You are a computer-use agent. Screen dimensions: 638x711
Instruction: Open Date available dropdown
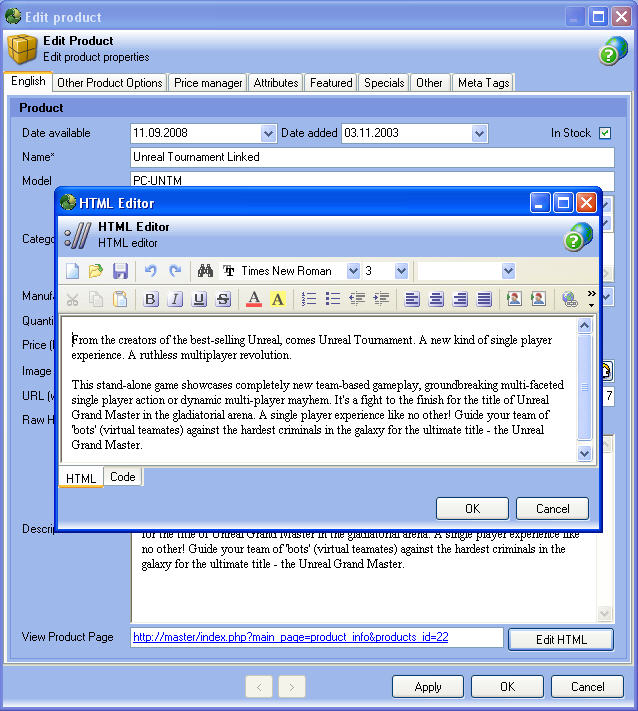268,134
